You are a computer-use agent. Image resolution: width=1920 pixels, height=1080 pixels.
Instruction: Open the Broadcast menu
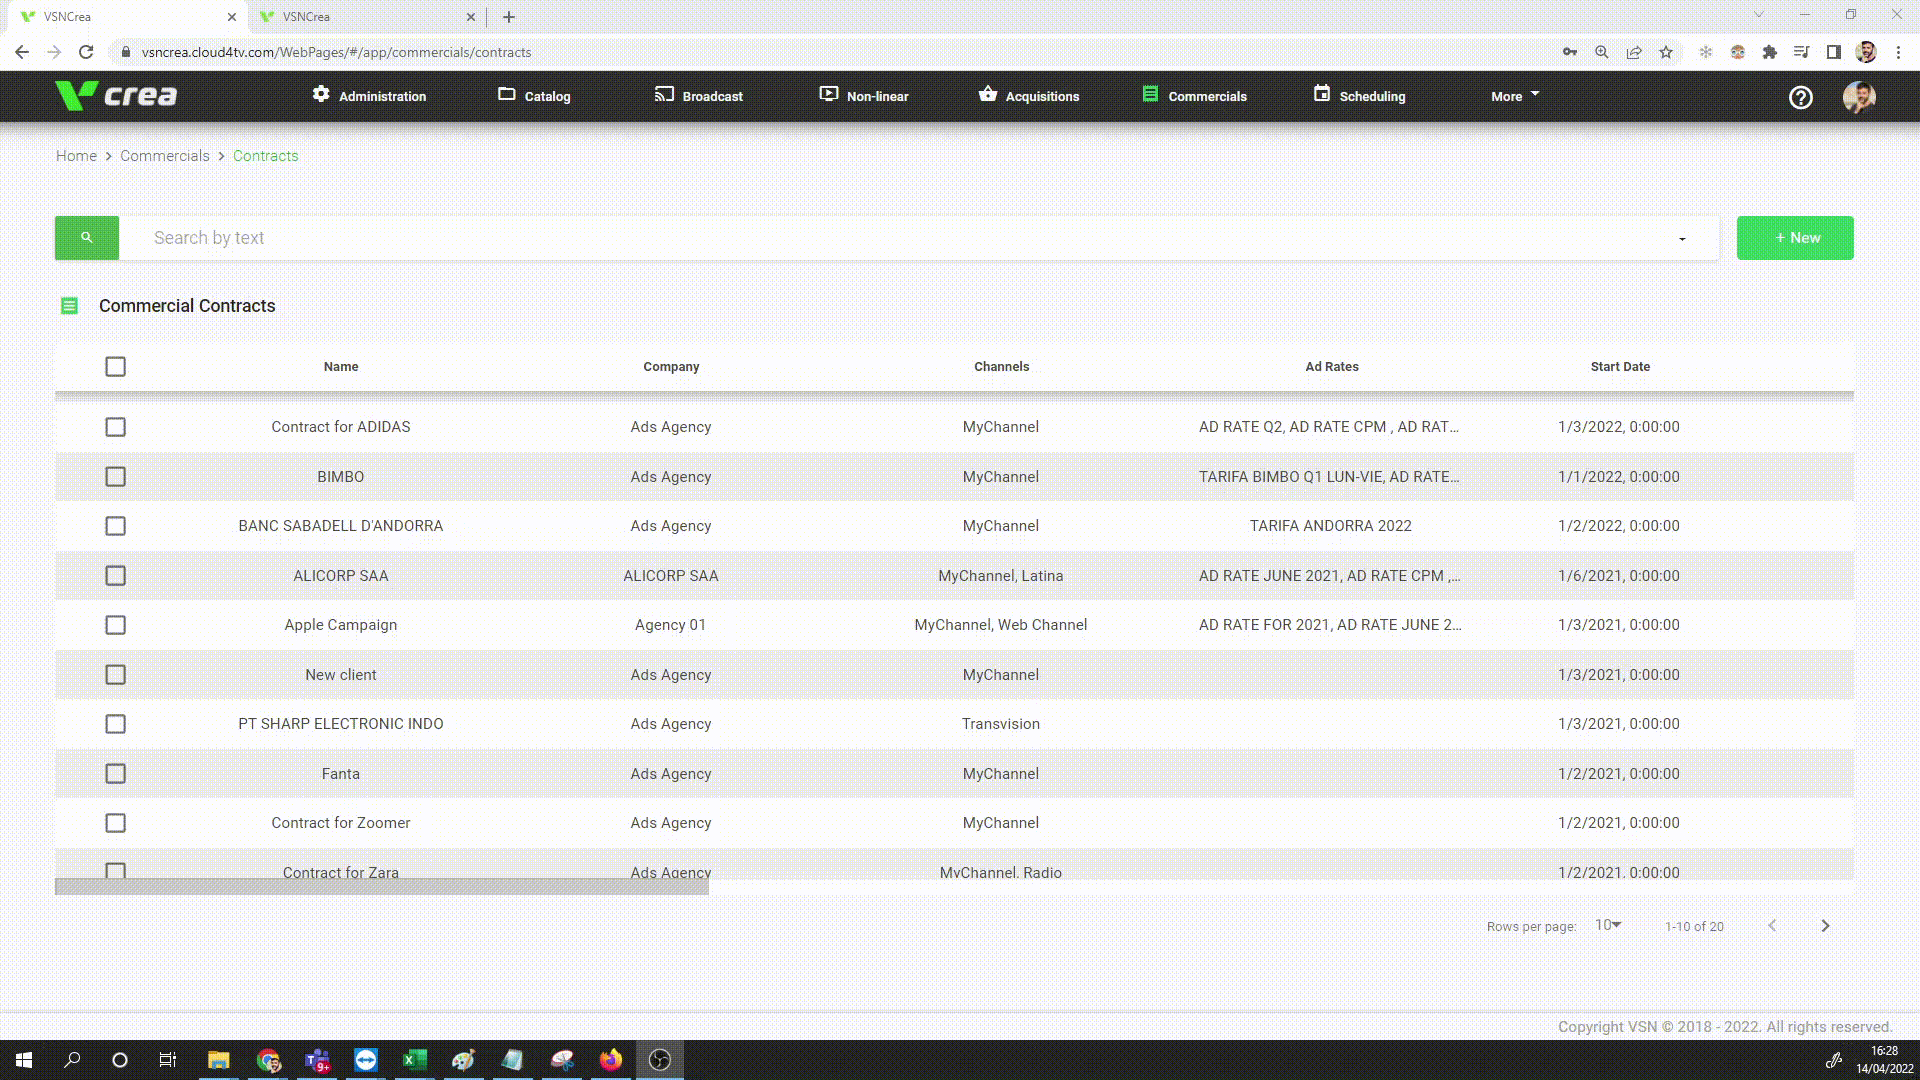click(x=699, y=96)
